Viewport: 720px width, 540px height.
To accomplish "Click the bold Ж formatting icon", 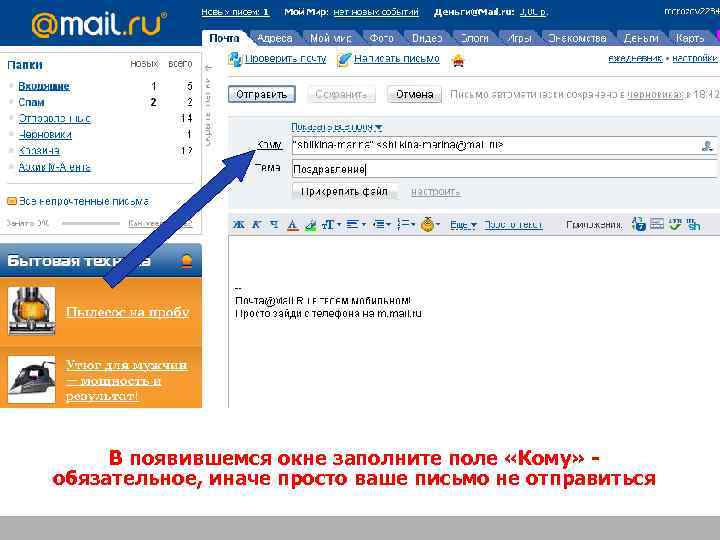I will 238,225.
